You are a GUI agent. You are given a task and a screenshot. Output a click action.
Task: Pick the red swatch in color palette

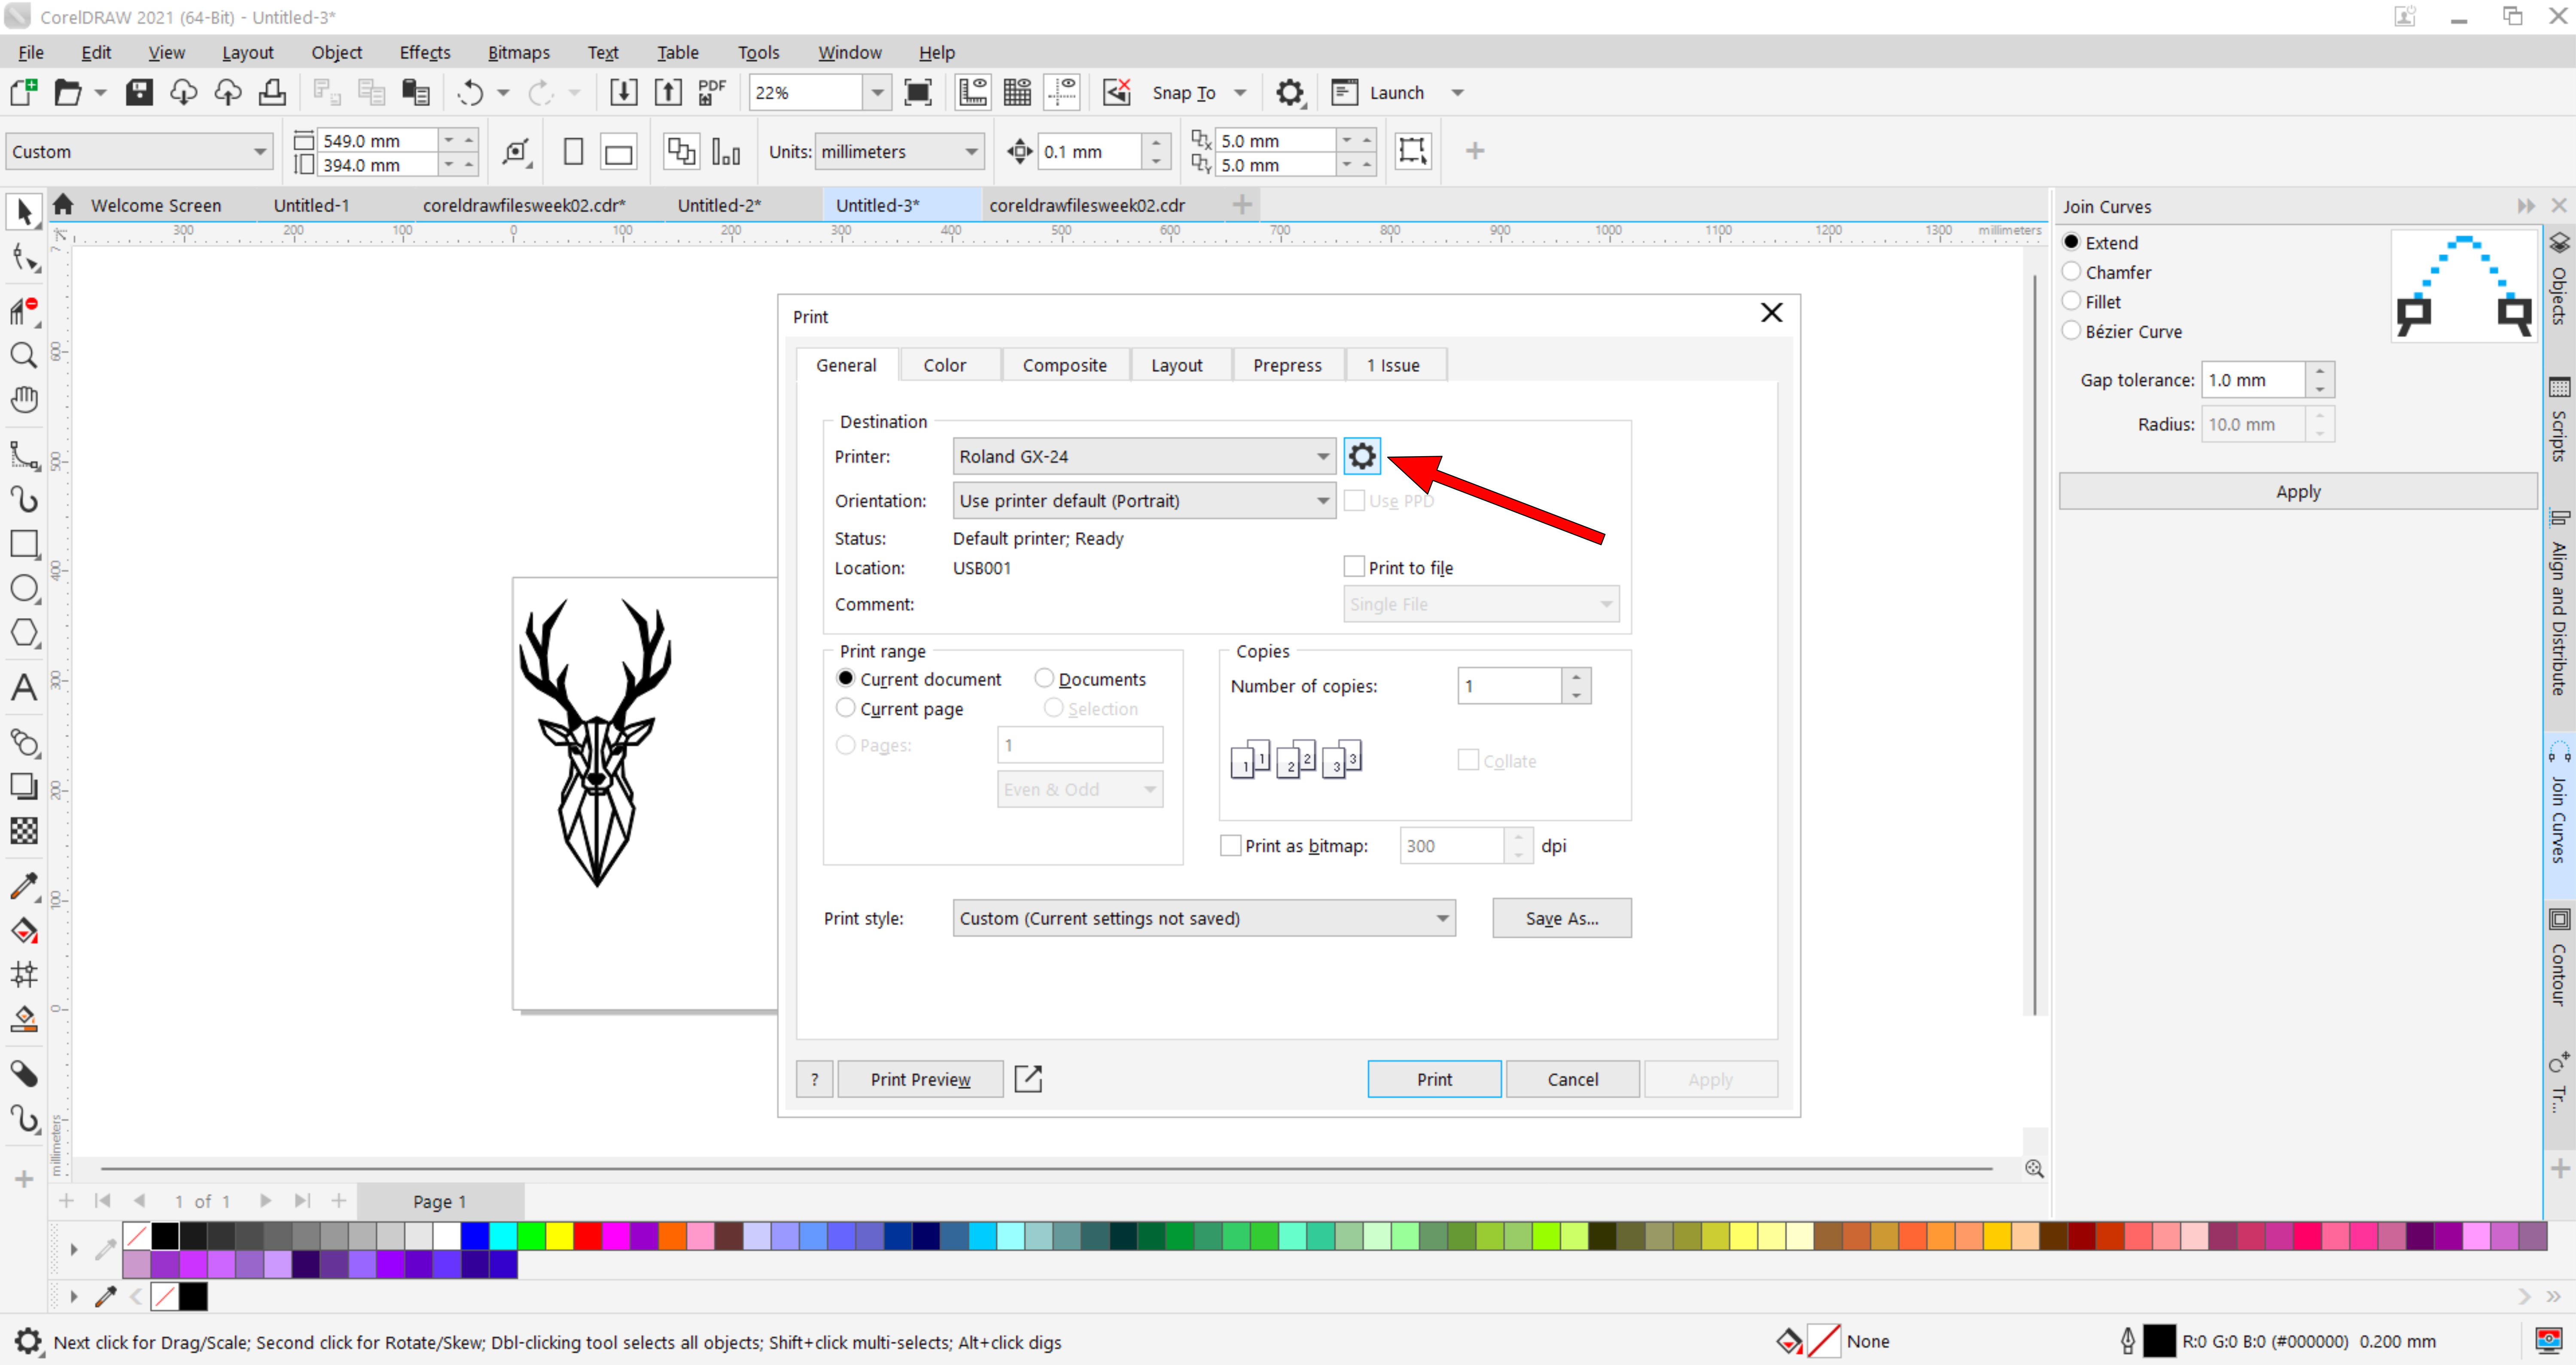pyautogui.click(x=587, y=1236)
